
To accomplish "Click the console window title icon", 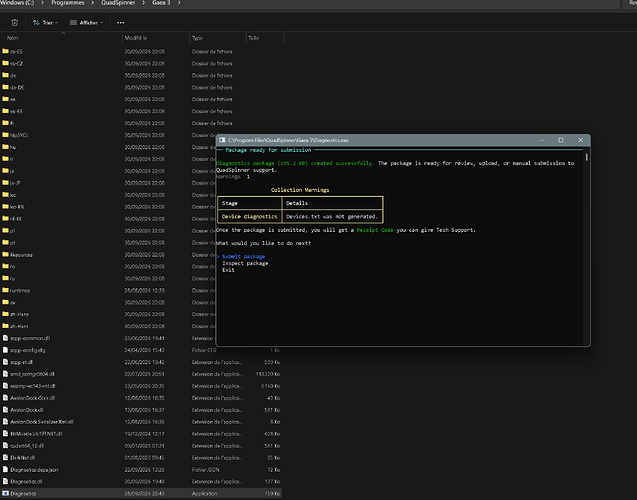I will pos(222,140).
